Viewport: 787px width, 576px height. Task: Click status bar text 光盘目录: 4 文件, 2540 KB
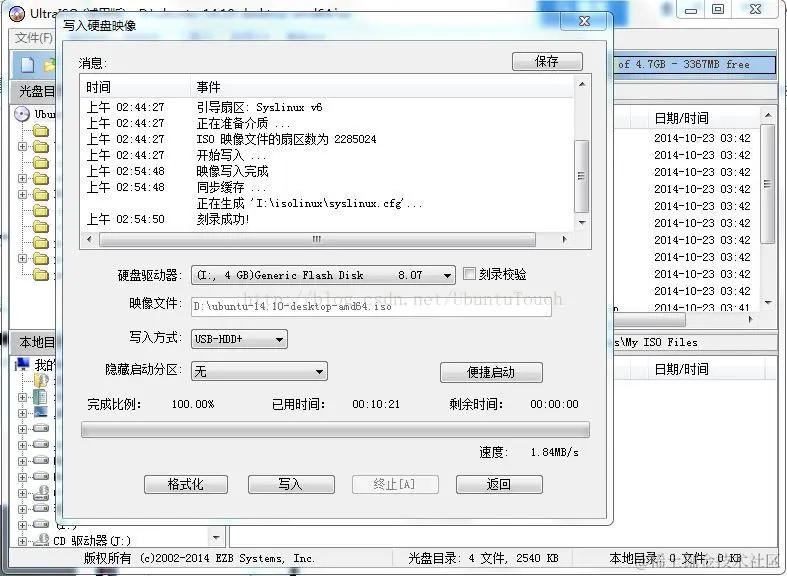point(483,558)
